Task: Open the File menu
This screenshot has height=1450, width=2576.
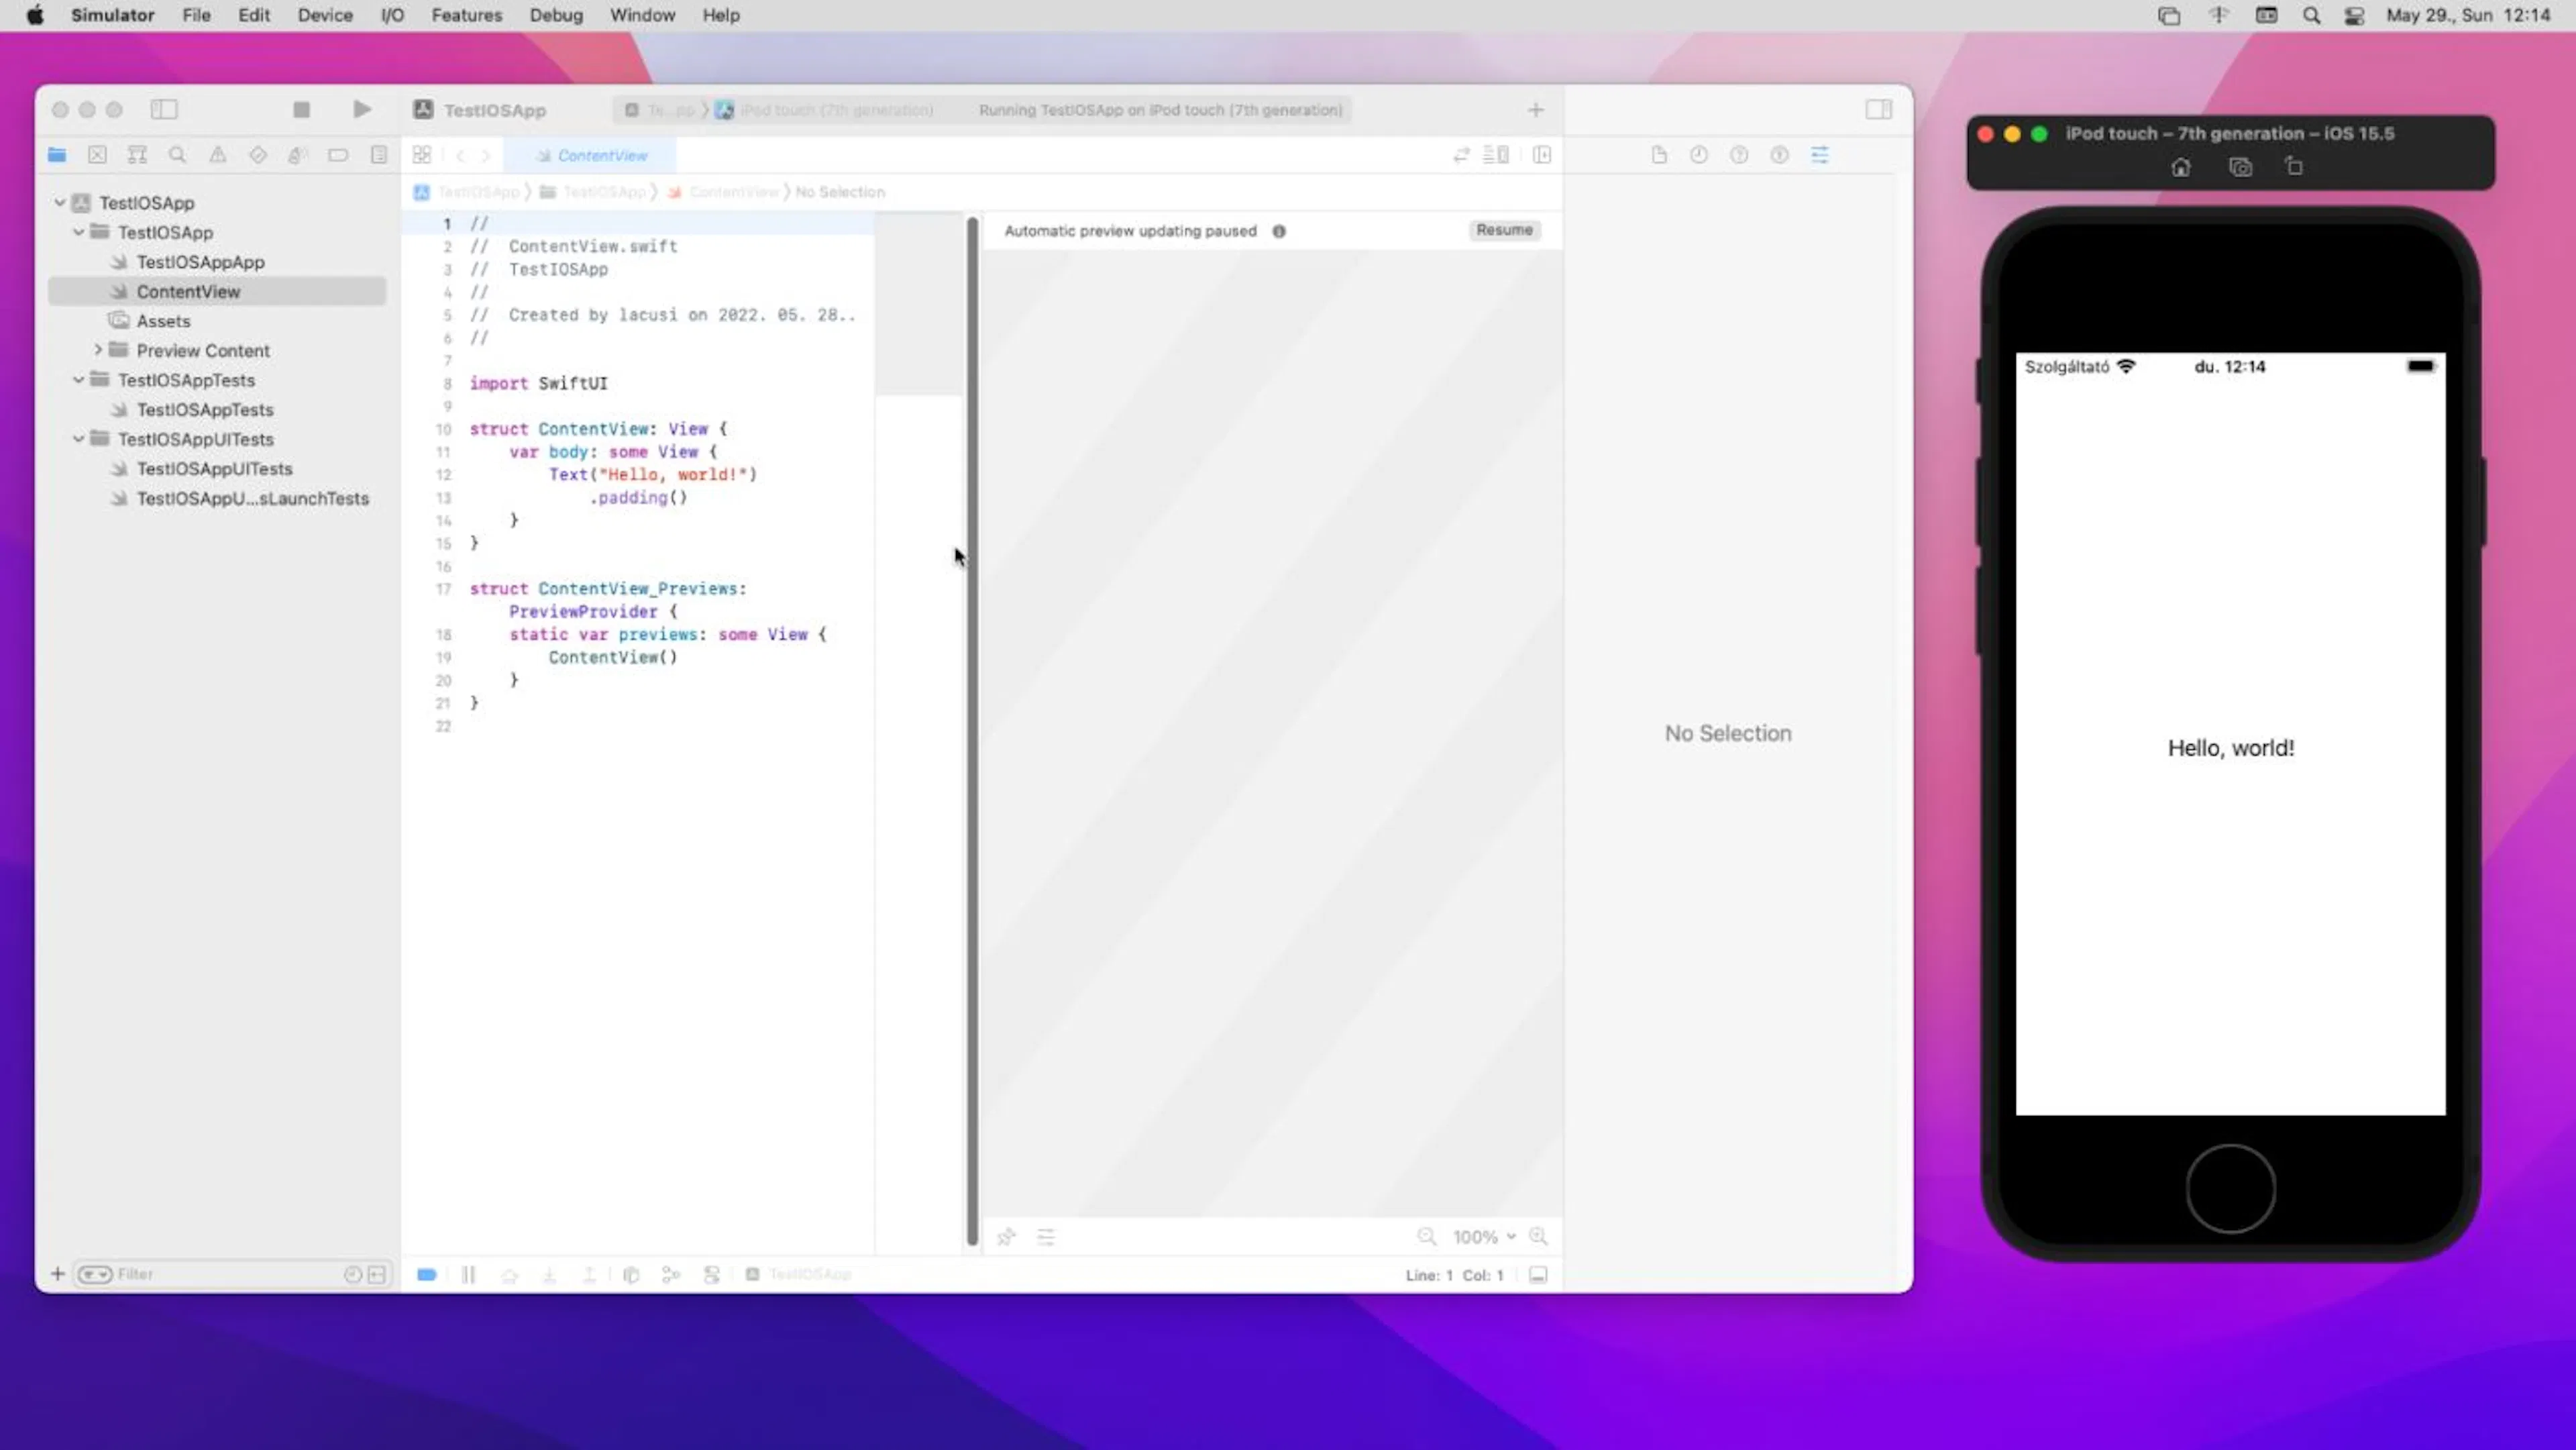Action: click(x=196, y=15)
